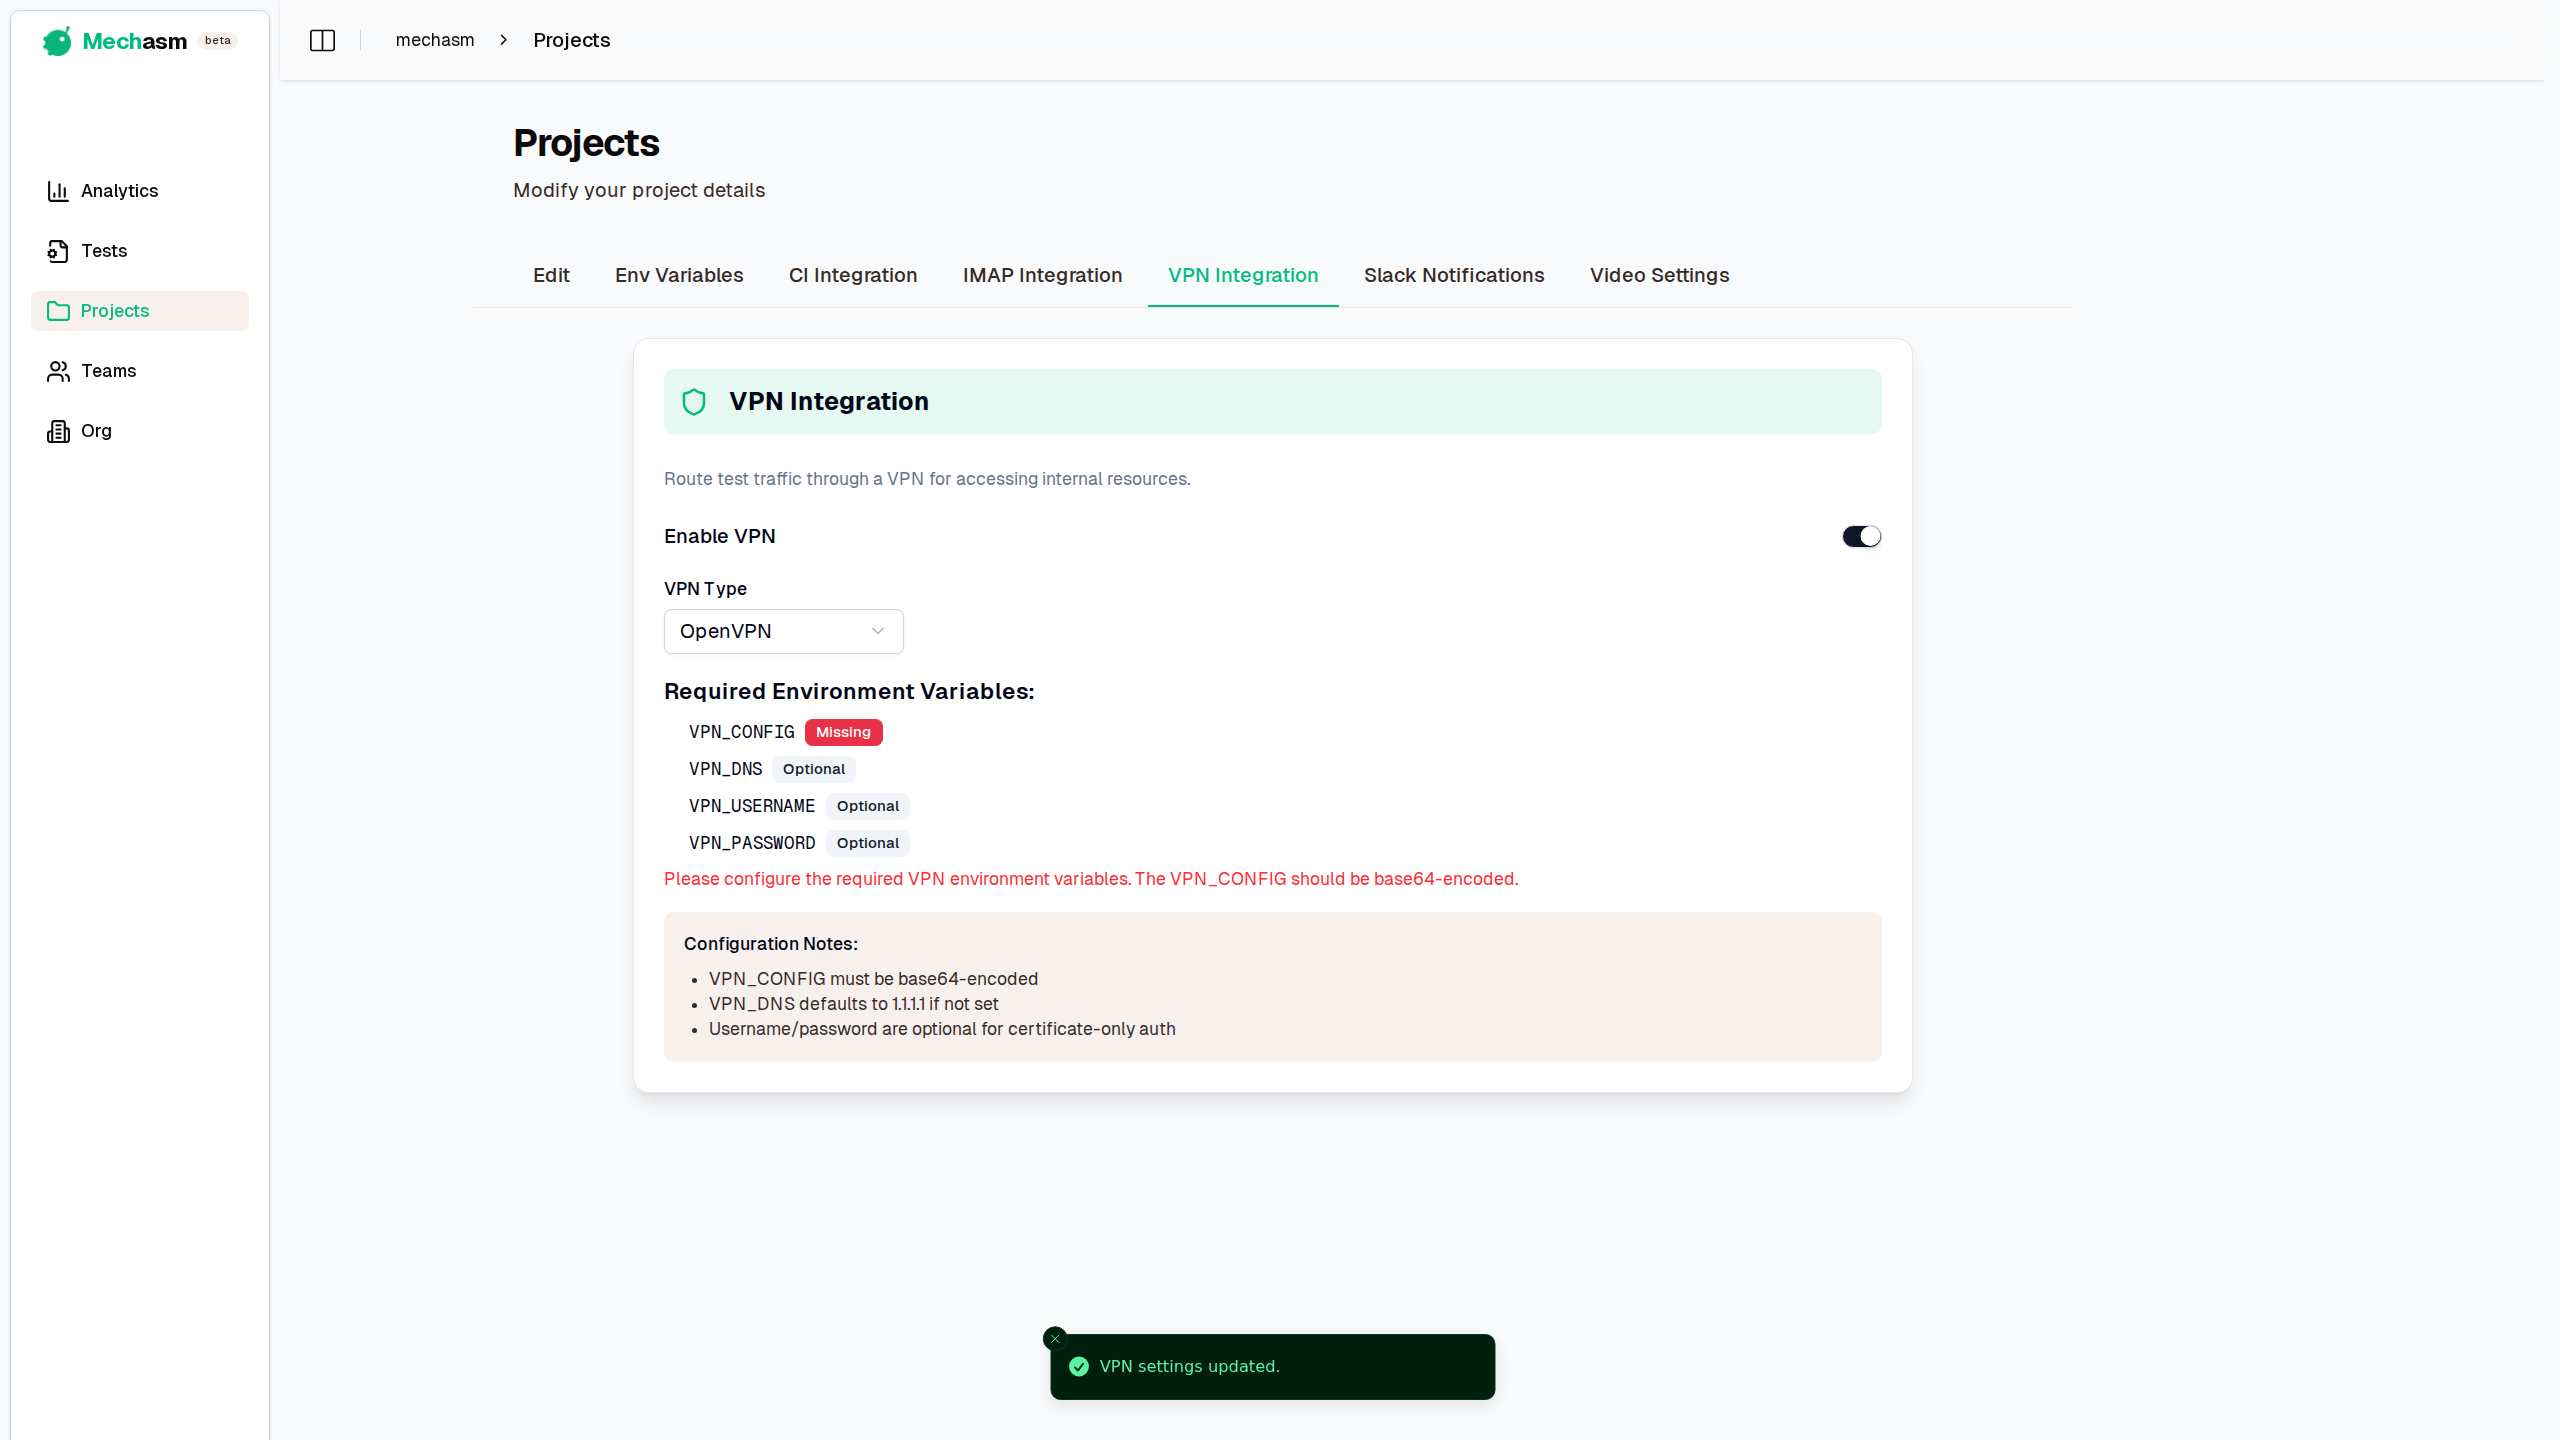This screenshot has height=1440, width=2560.
Task: Switch to the Slack Notifications tab
Action: [x=1454, y=275]
